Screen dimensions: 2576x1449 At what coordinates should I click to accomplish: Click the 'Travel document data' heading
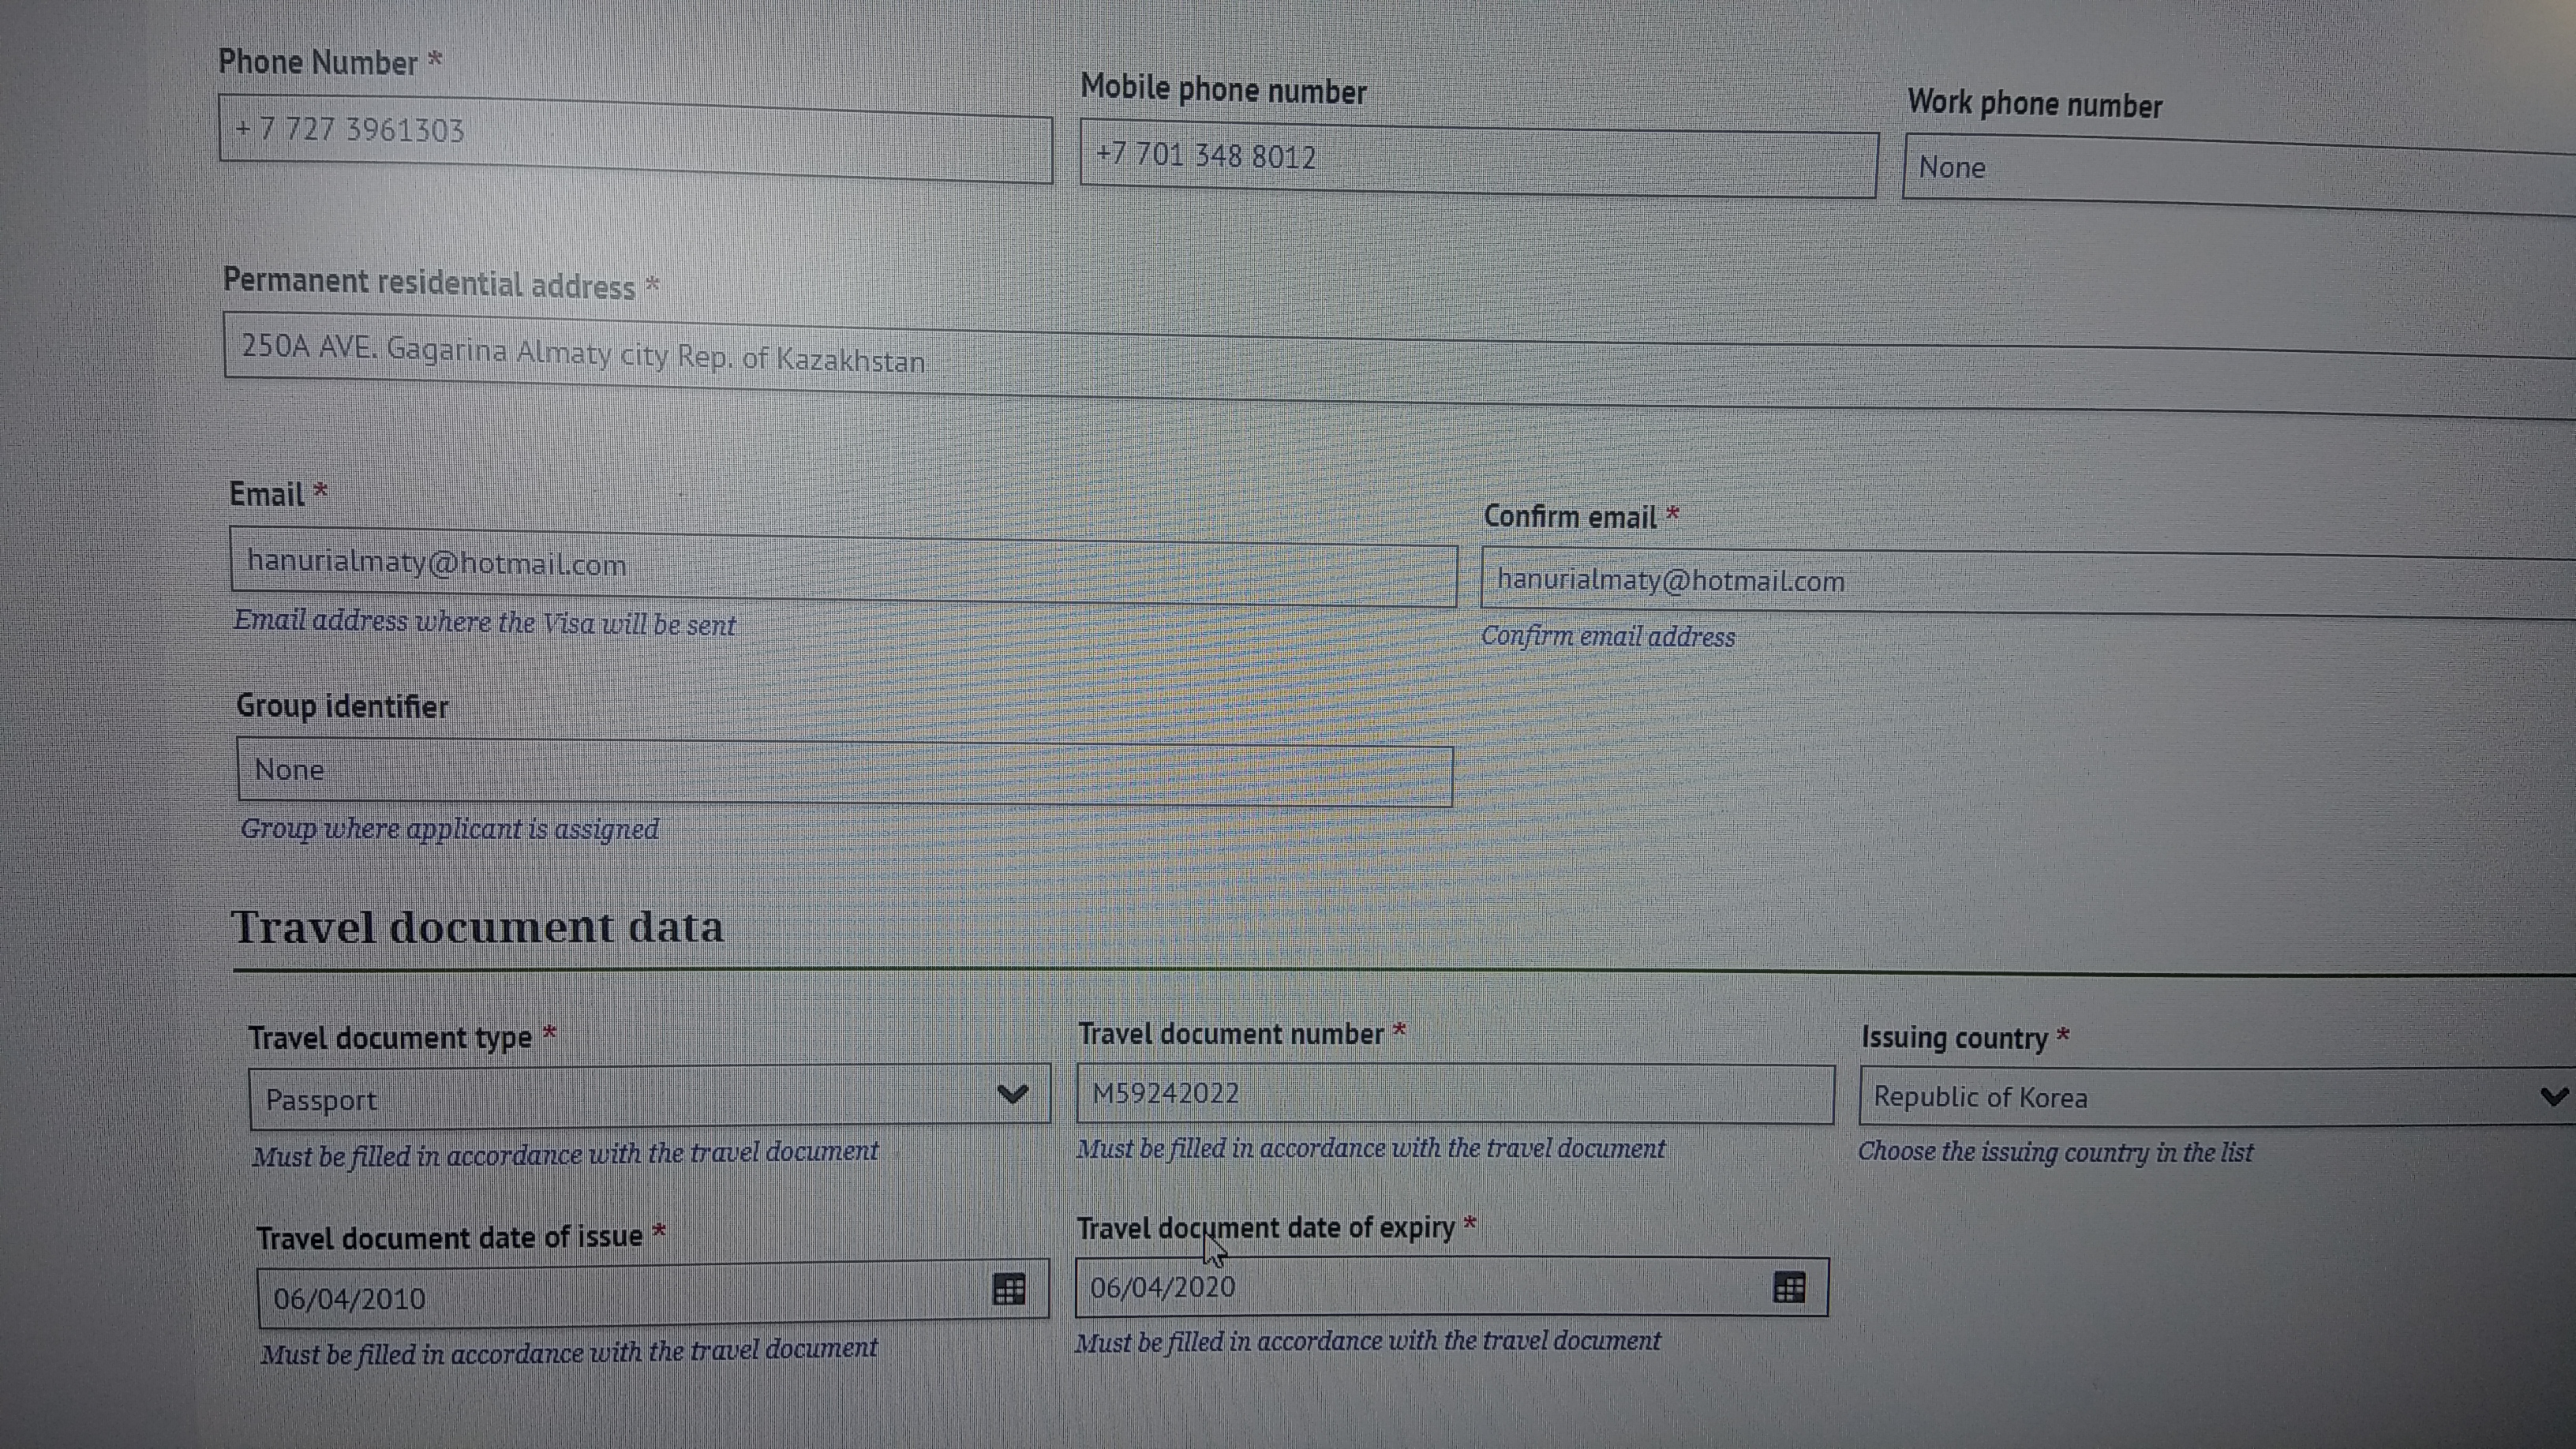click(477, 927)
